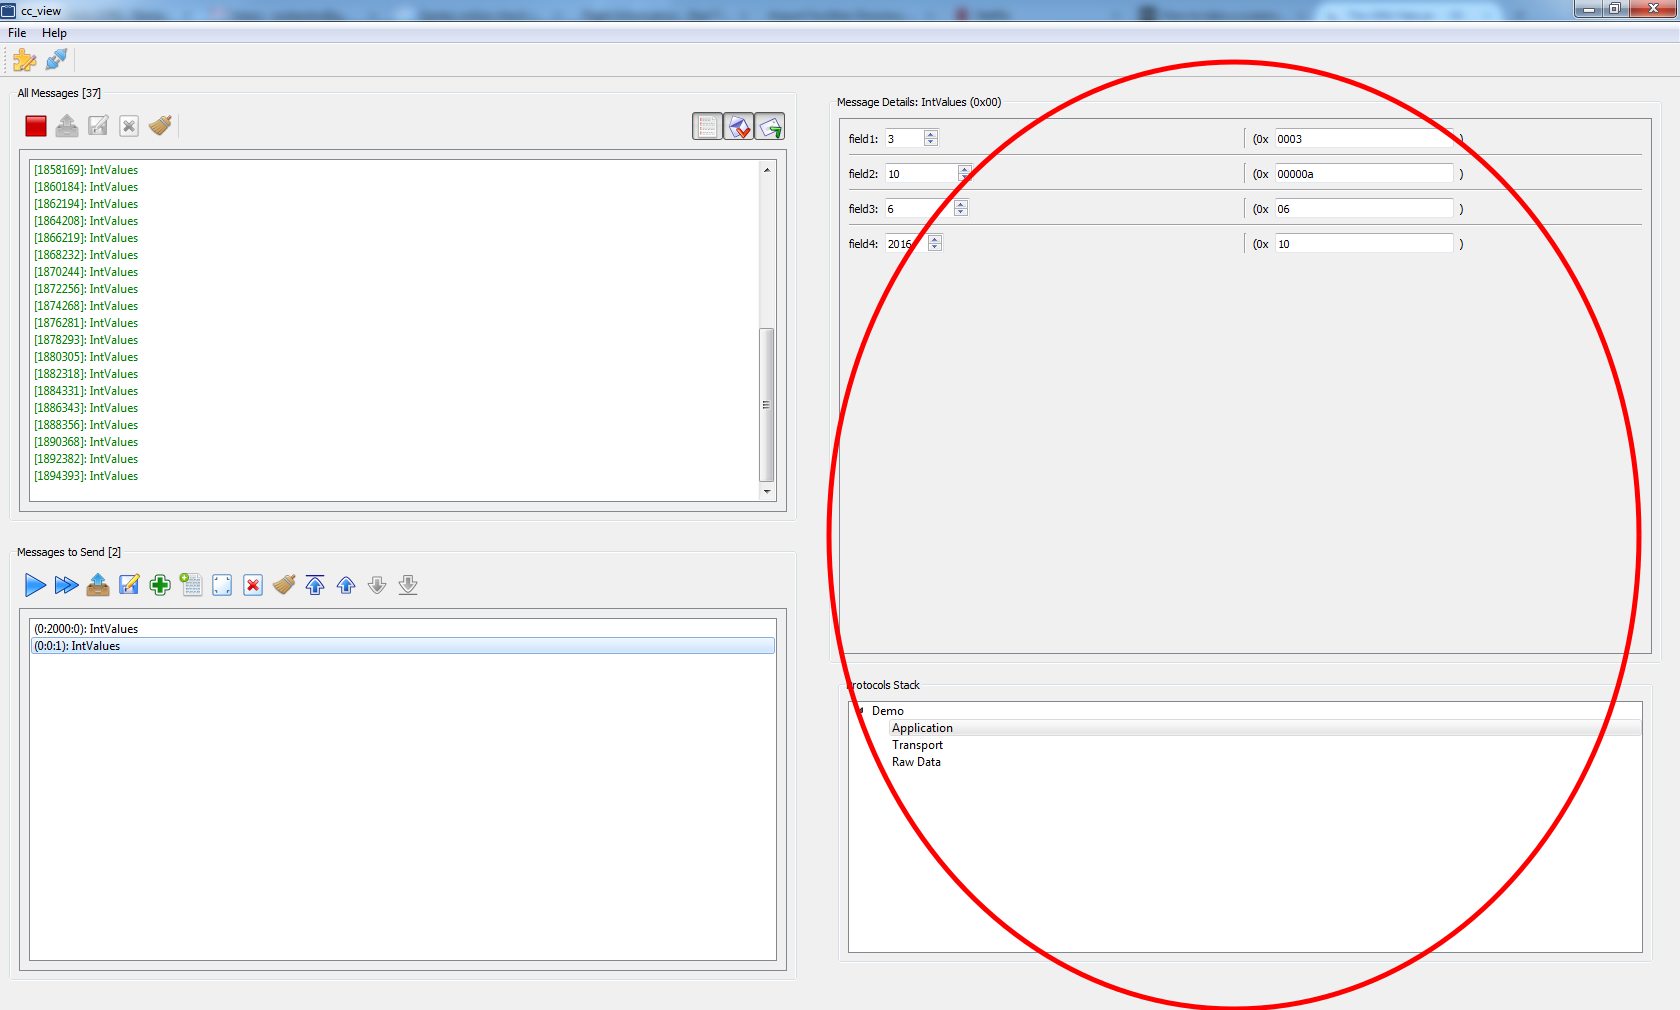Click the socket connect plug icon
The height and width of the screenshot is (1010, 1680).
57,60
